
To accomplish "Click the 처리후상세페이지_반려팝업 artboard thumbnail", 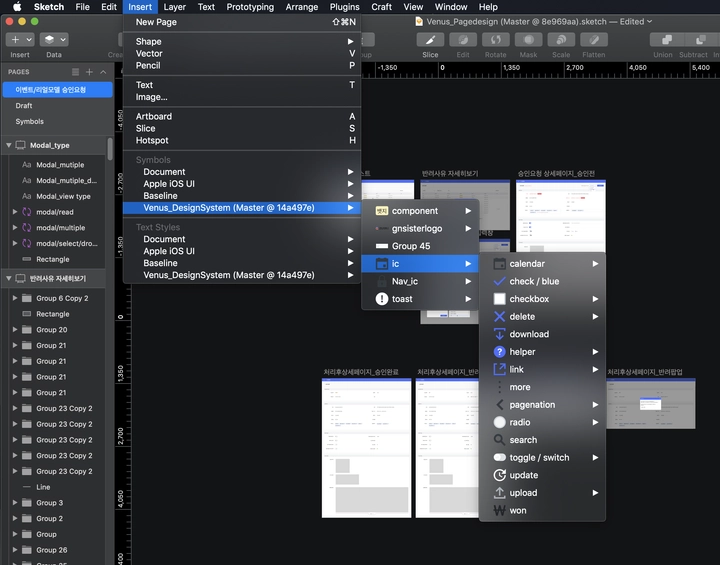I will [651, 404].
